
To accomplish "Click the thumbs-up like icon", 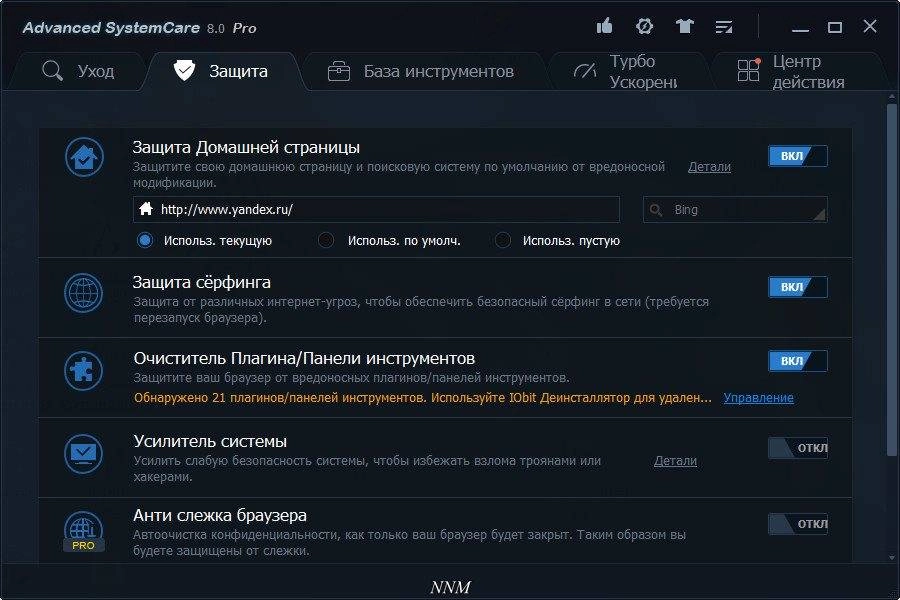I will (604, 26).
